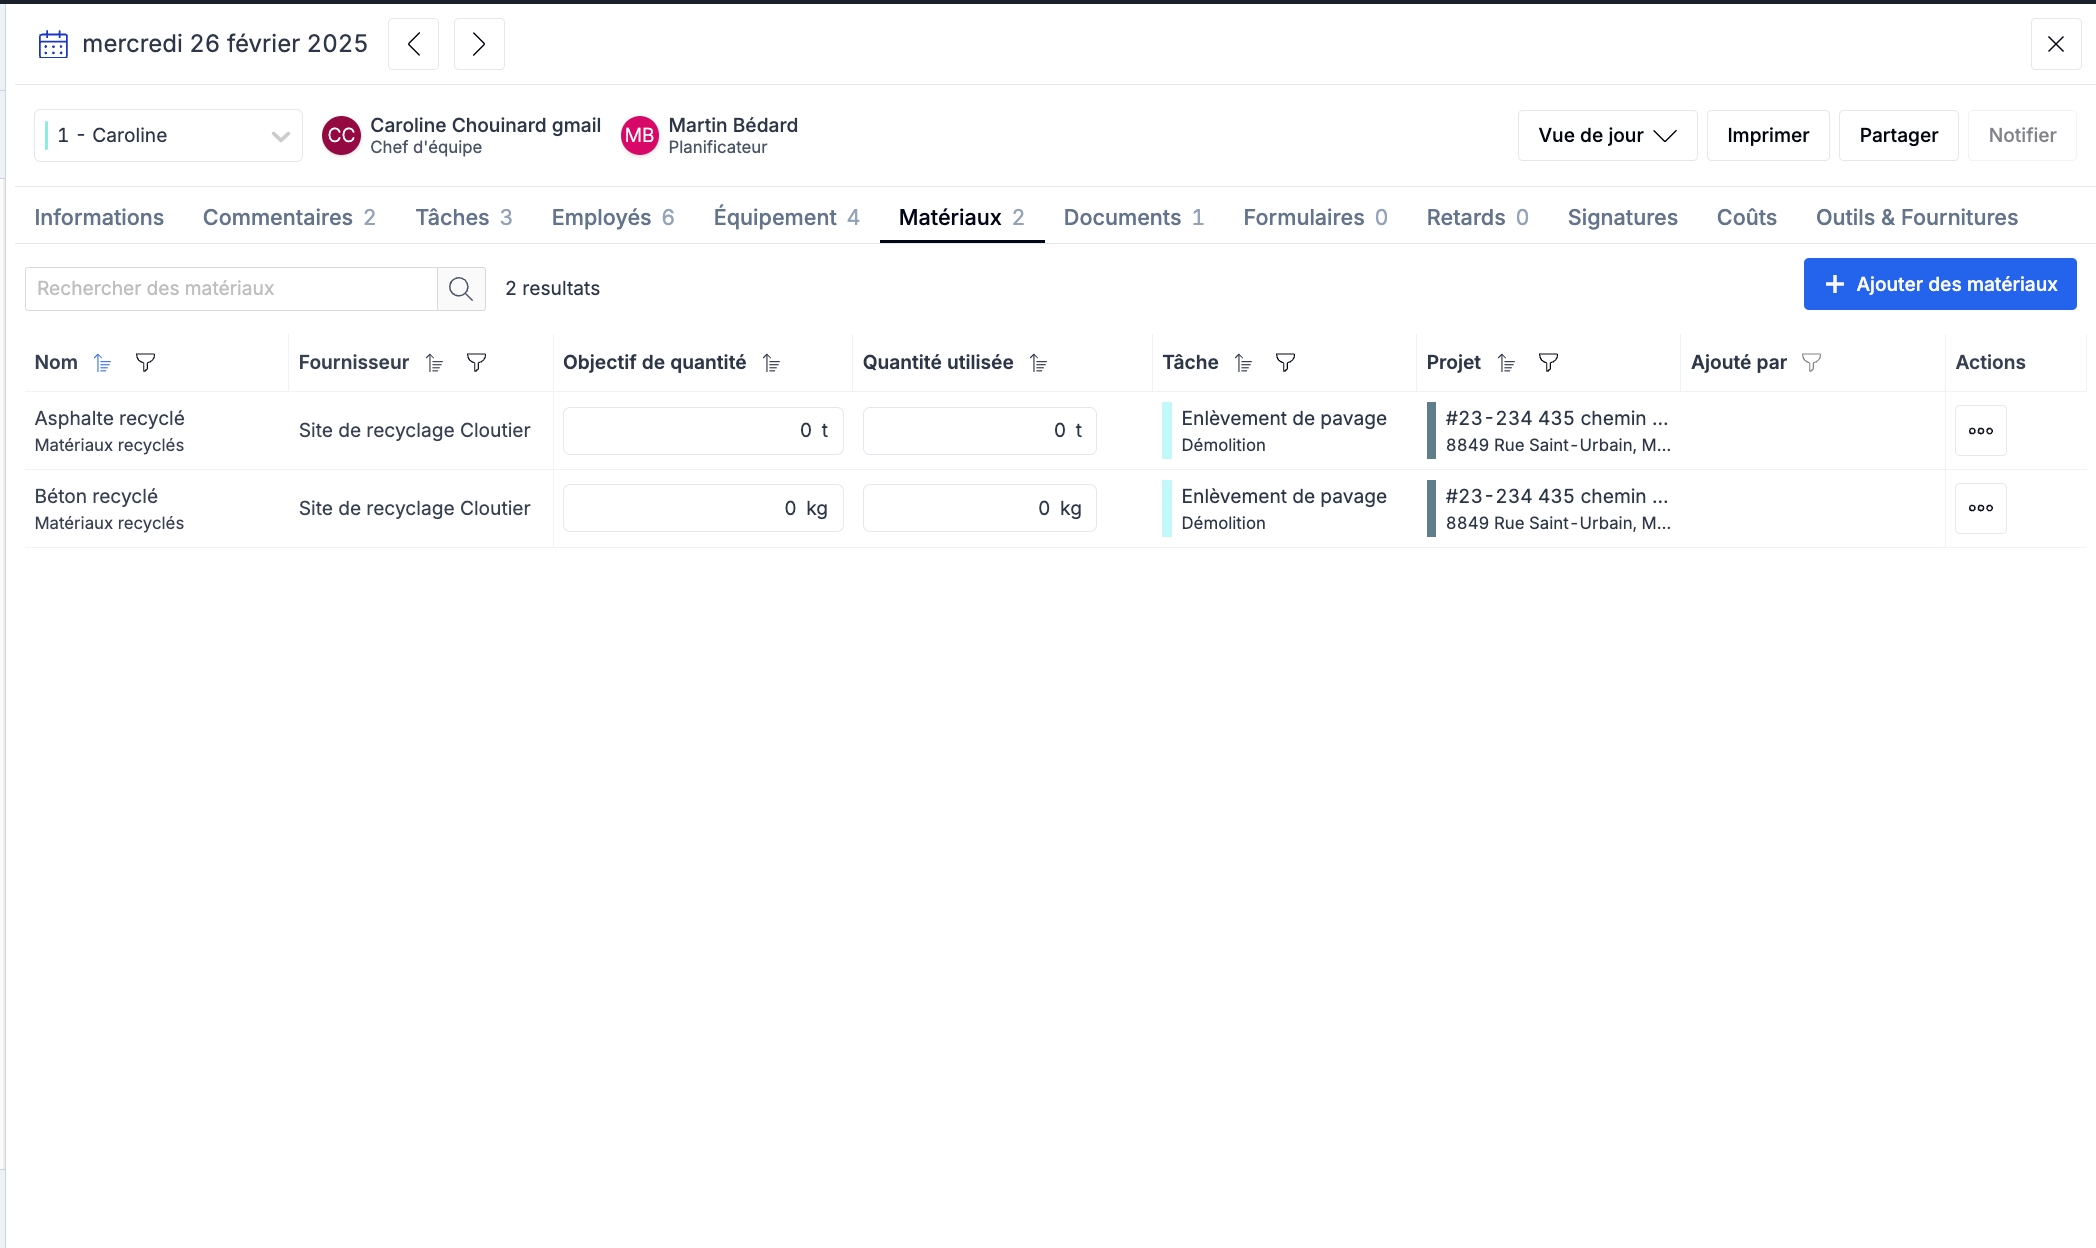Focus the Rechercher des matériaux field
The image size is (2096, 1248).
tap(231, 289)
